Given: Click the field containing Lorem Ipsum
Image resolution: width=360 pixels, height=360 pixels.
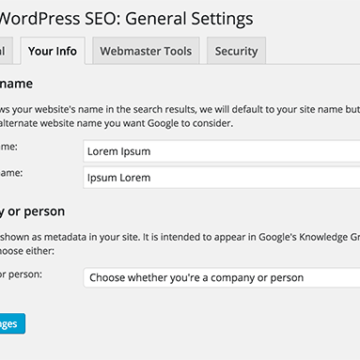Looking at the screenshot, I should (222, 151).
